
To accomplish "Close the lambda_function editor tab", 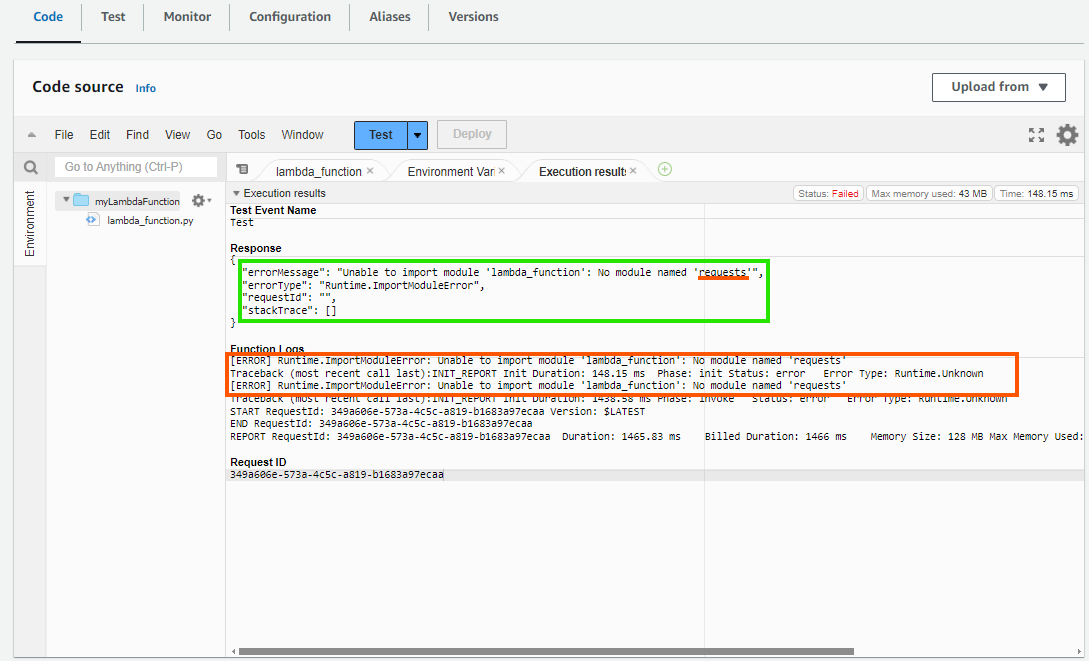I will click(x=370, y=171).
